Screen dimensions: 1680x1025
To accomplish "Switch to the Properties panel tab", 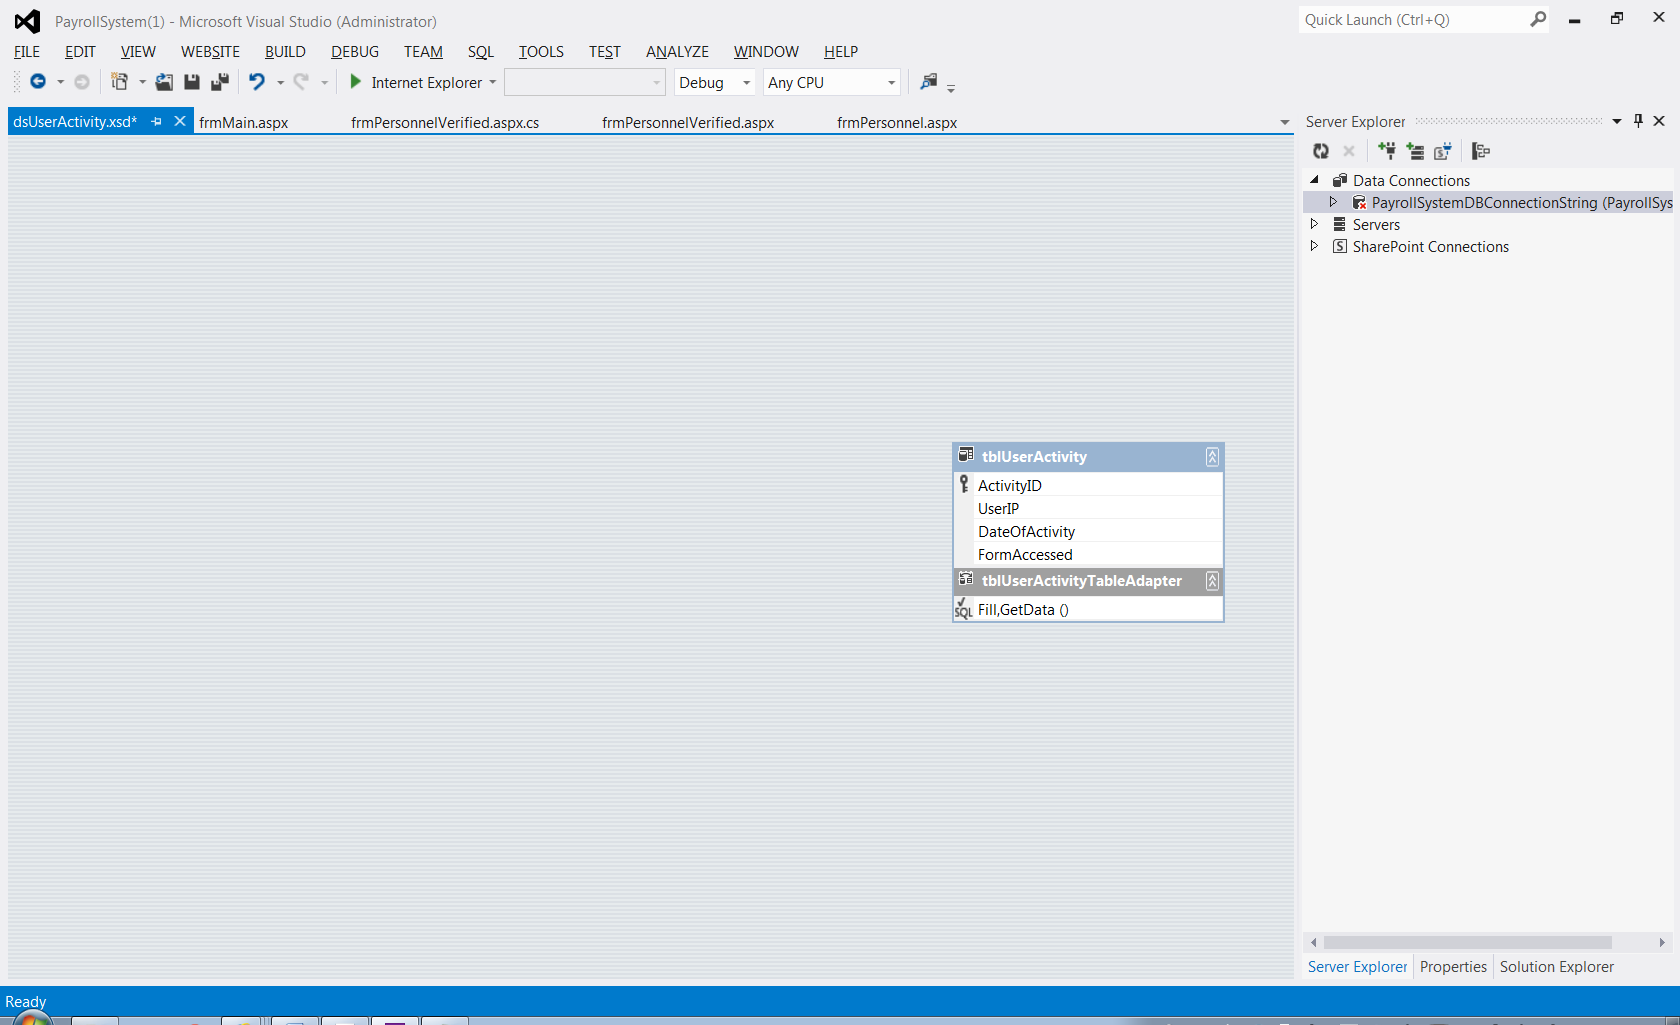I will tap(1453, 967).
